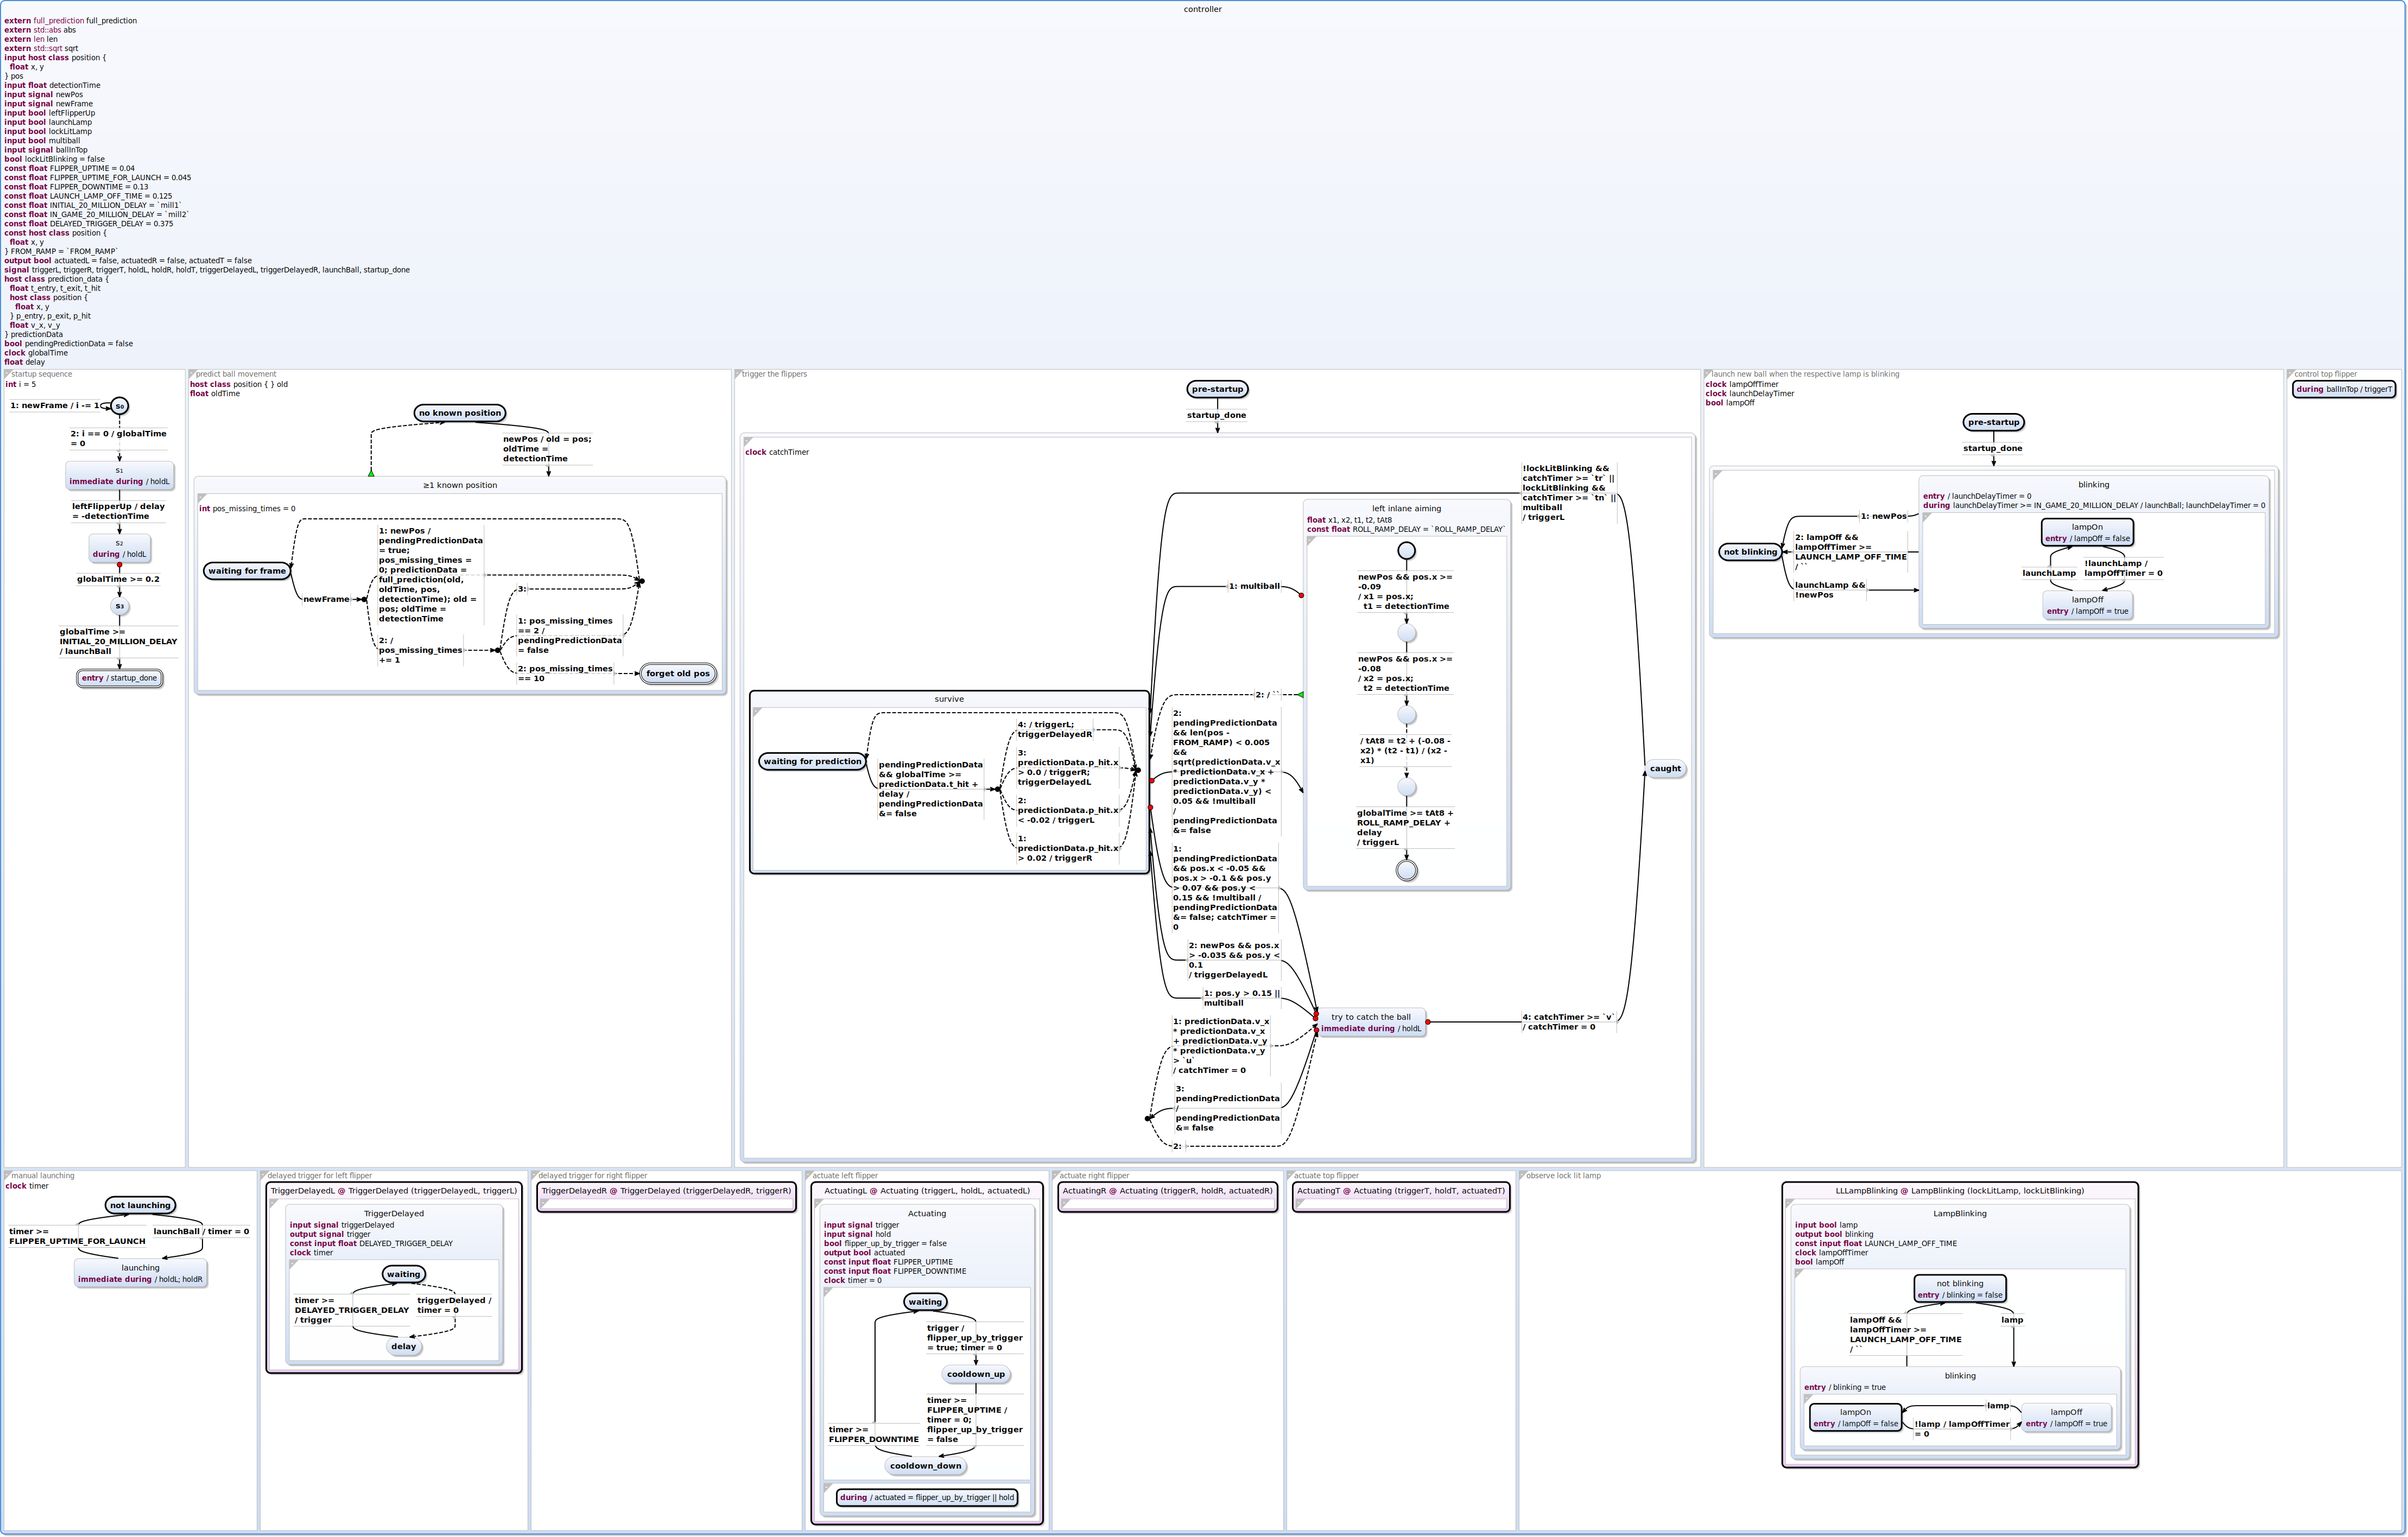2408x1537 pixels.
Task: Select the 'forget old pos' final state
Action: pyautogui.click(x=678, y=674)
